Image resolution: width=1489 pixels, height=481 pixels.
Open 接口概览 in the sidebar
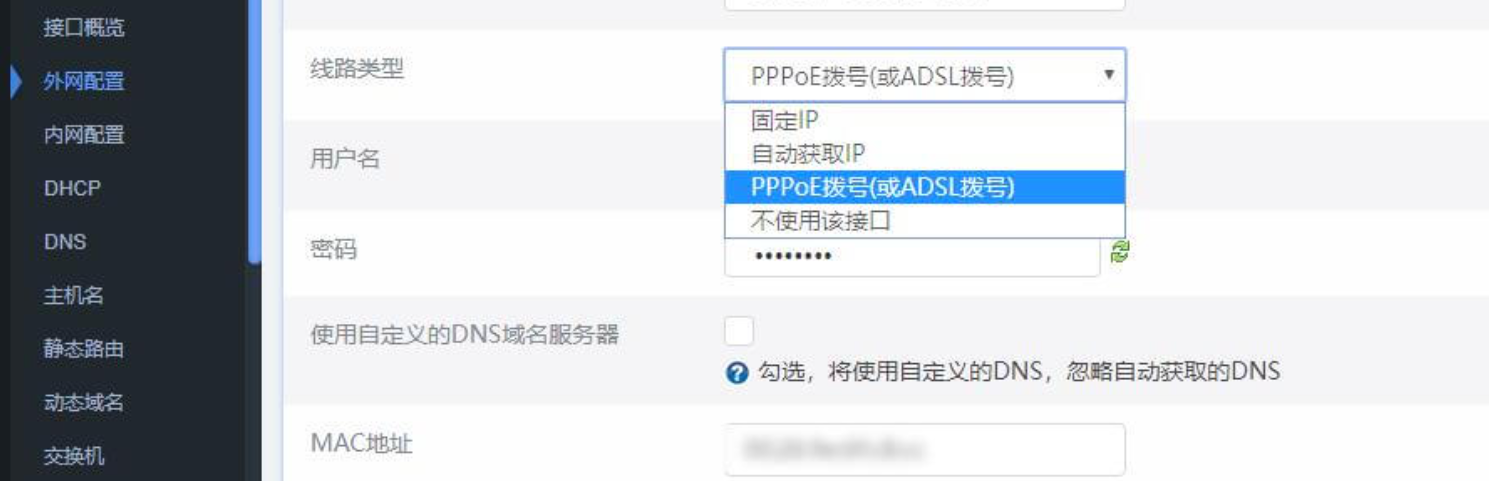click(x=84, y=28)
